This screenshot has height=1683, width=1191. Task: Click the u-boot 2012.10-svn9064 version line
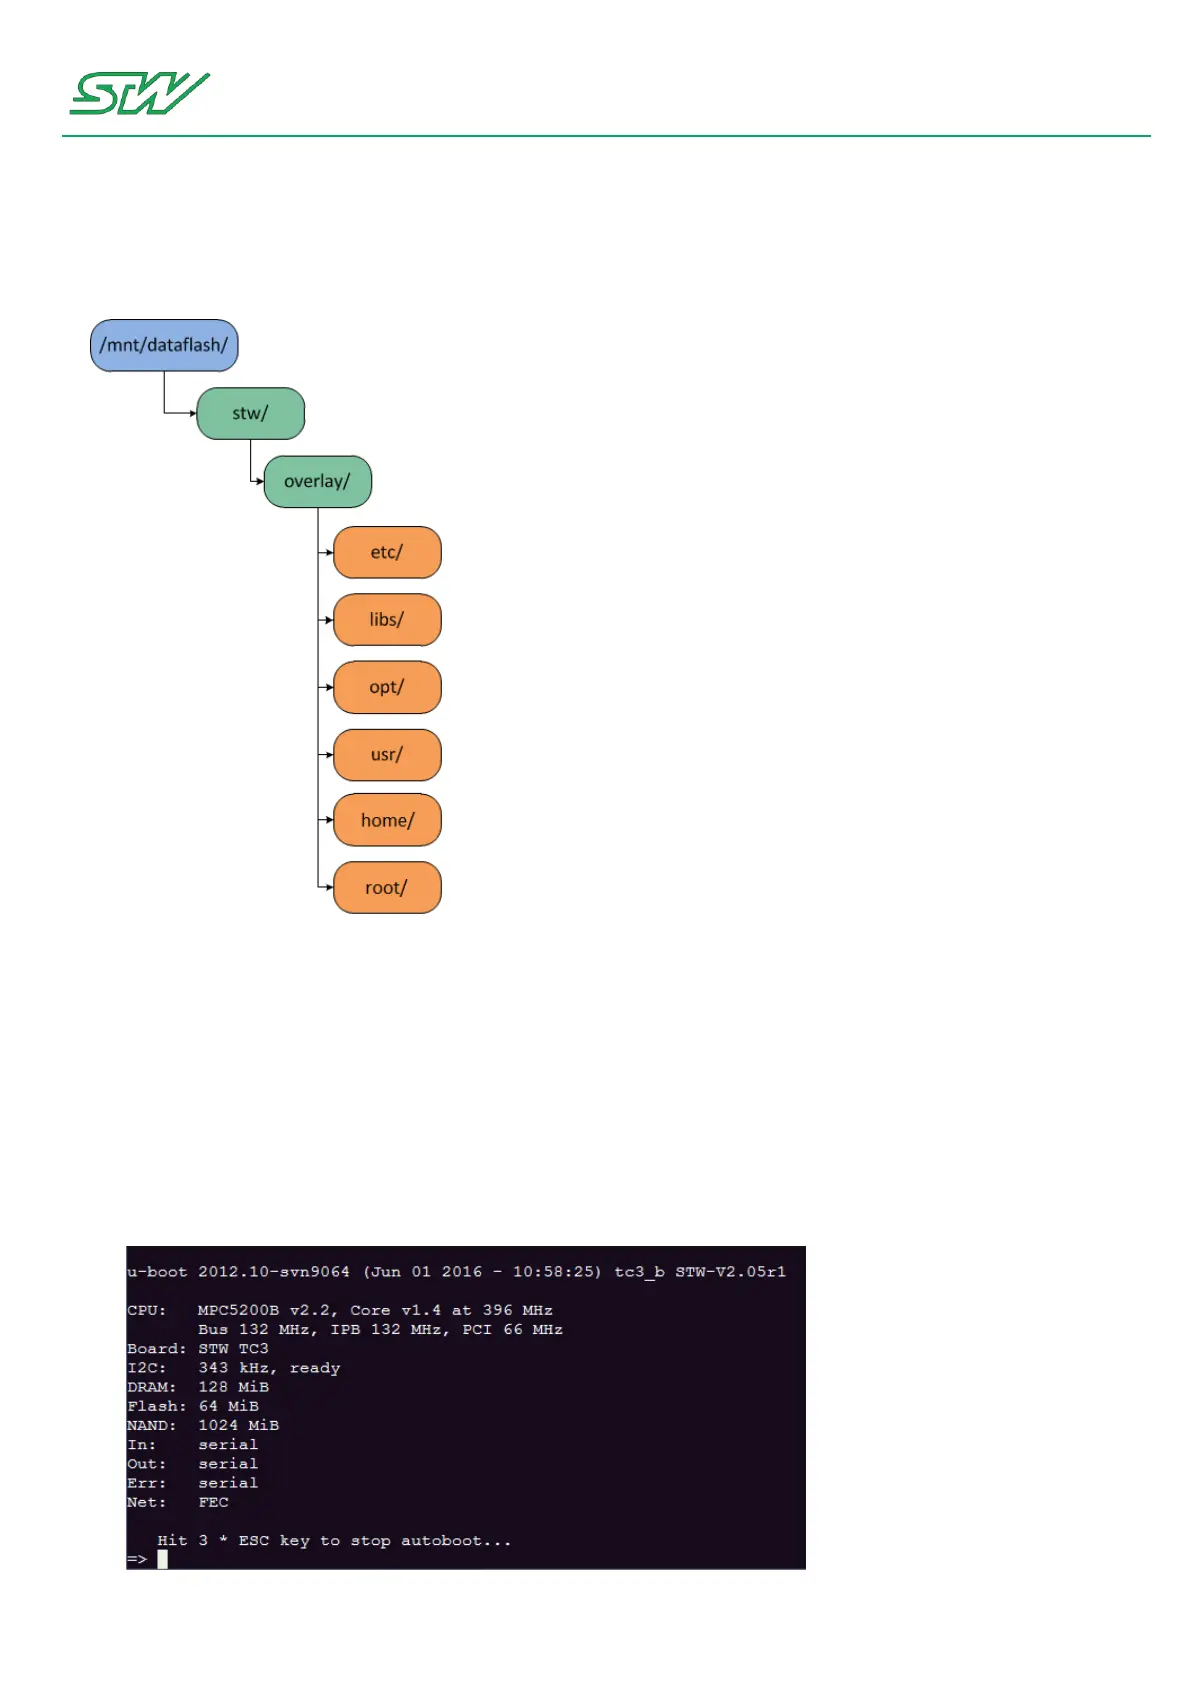[x=456, y=1272]
